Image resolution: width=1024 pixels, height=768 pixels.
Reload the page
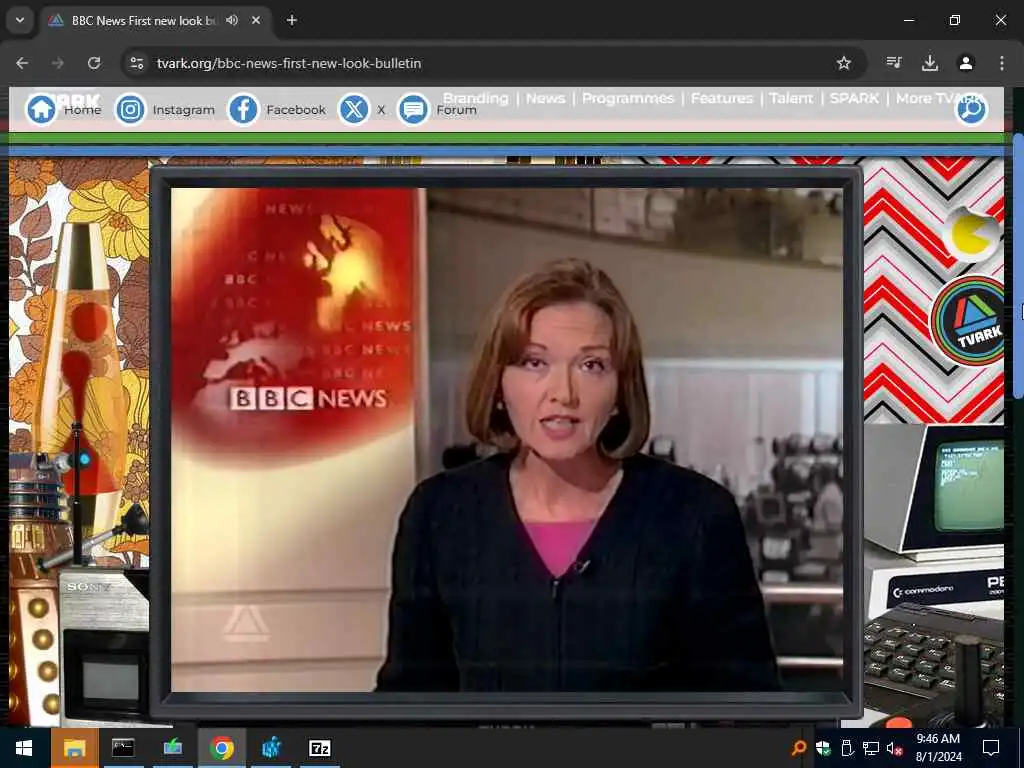coord(94,63)
